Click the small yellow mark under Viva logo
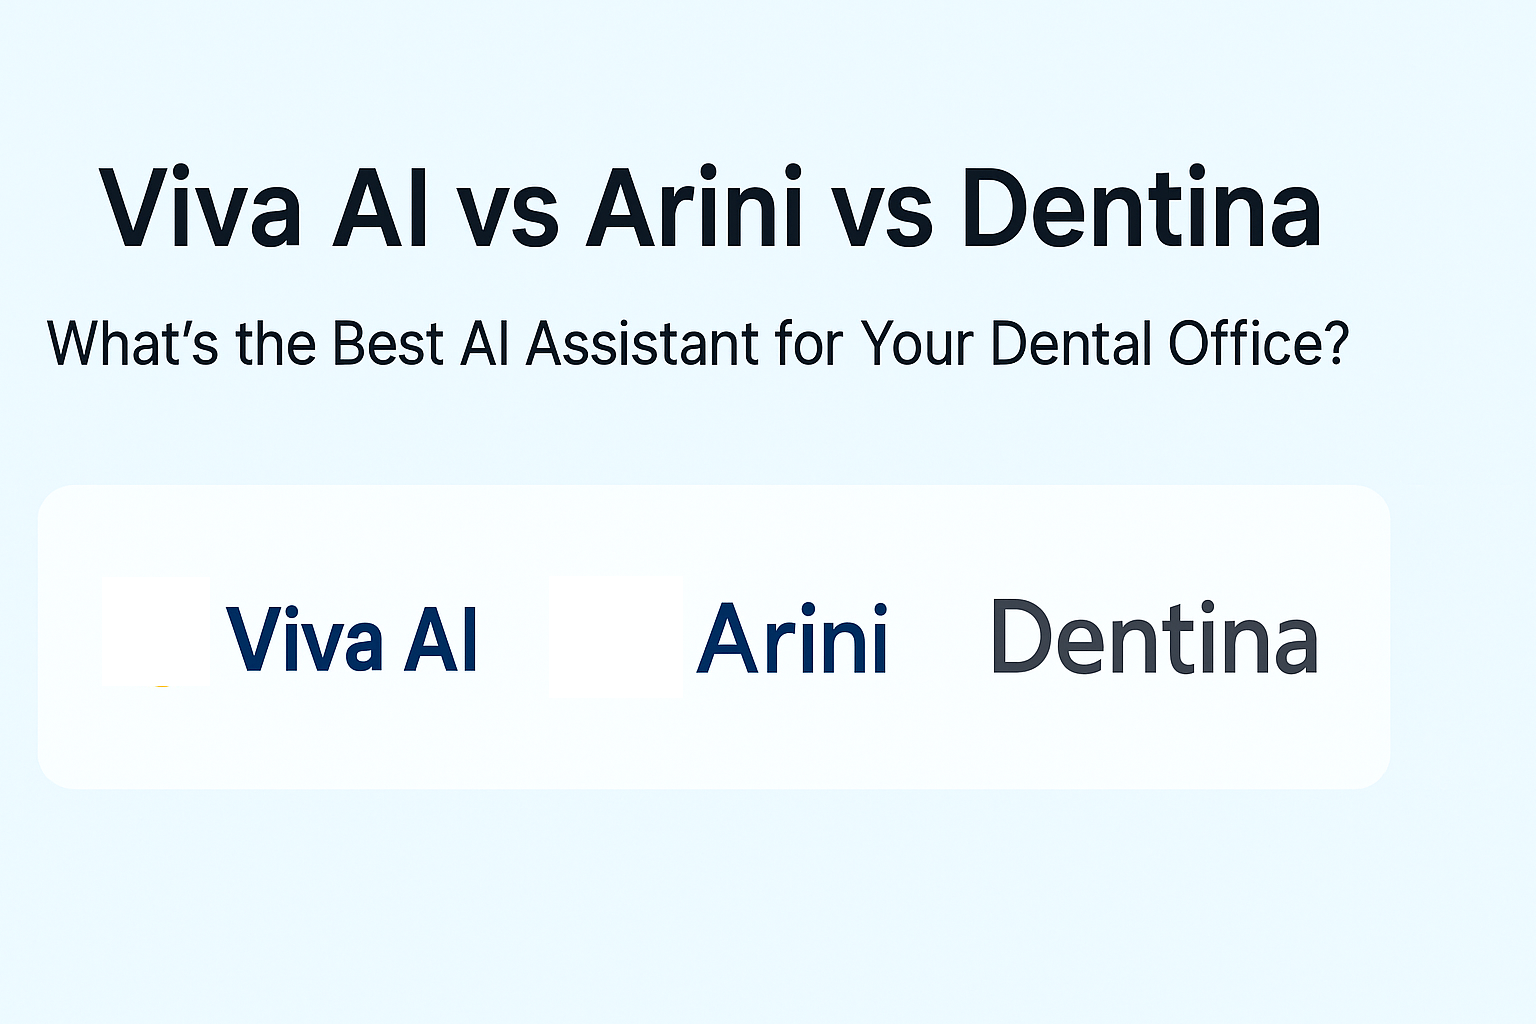 tap(163, 686)
